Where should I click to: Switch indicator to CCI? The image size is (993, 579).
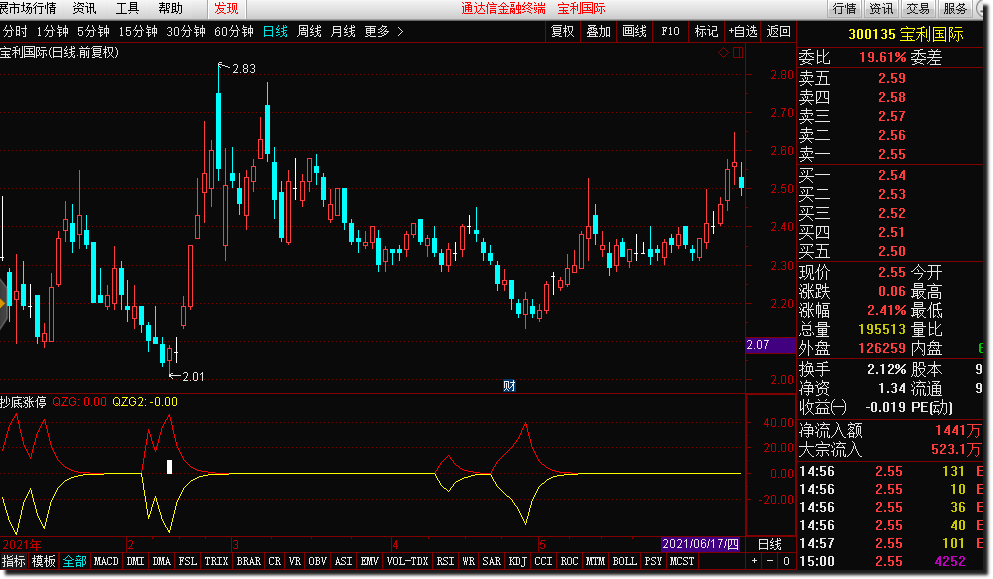click(x=543, y=561)
